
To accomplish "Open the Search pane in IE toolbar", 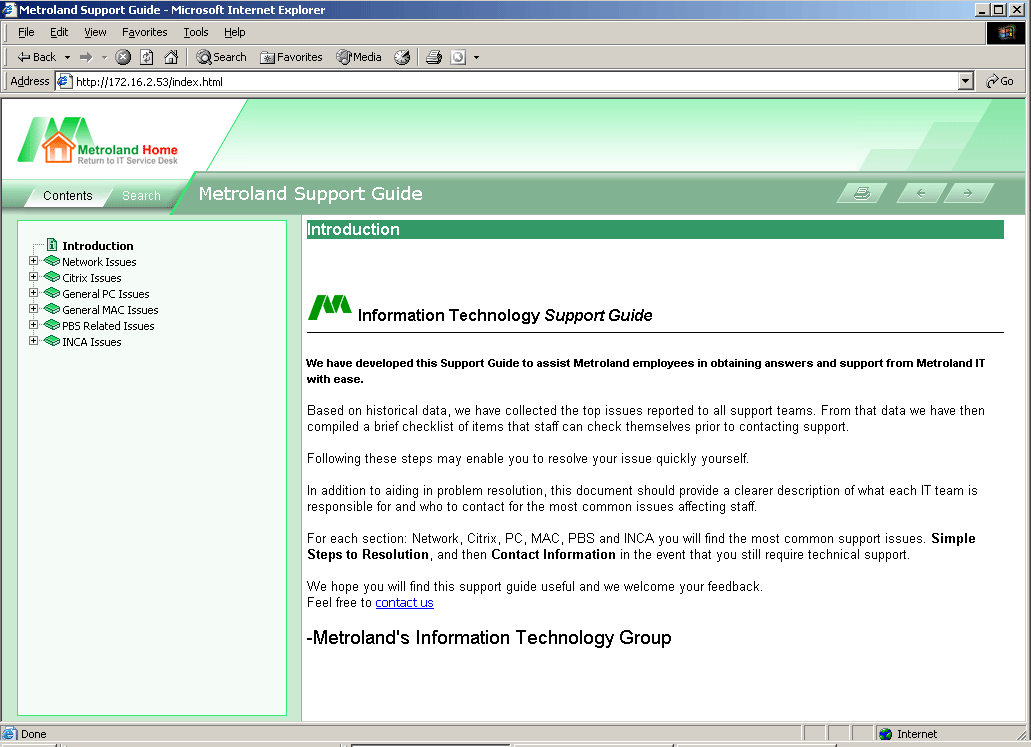I will 221,57.
